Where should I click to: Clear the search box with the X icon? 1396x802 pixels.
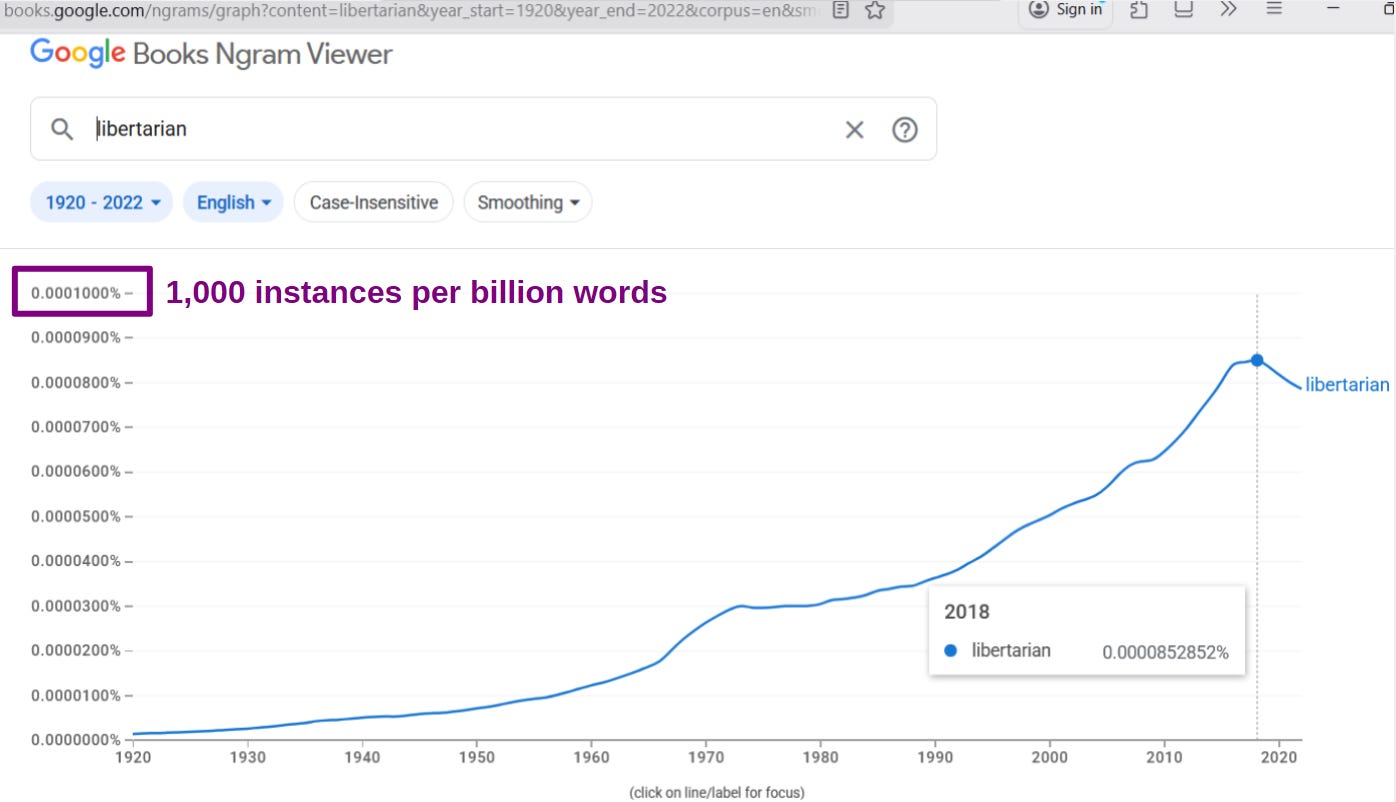click(854, 129)
